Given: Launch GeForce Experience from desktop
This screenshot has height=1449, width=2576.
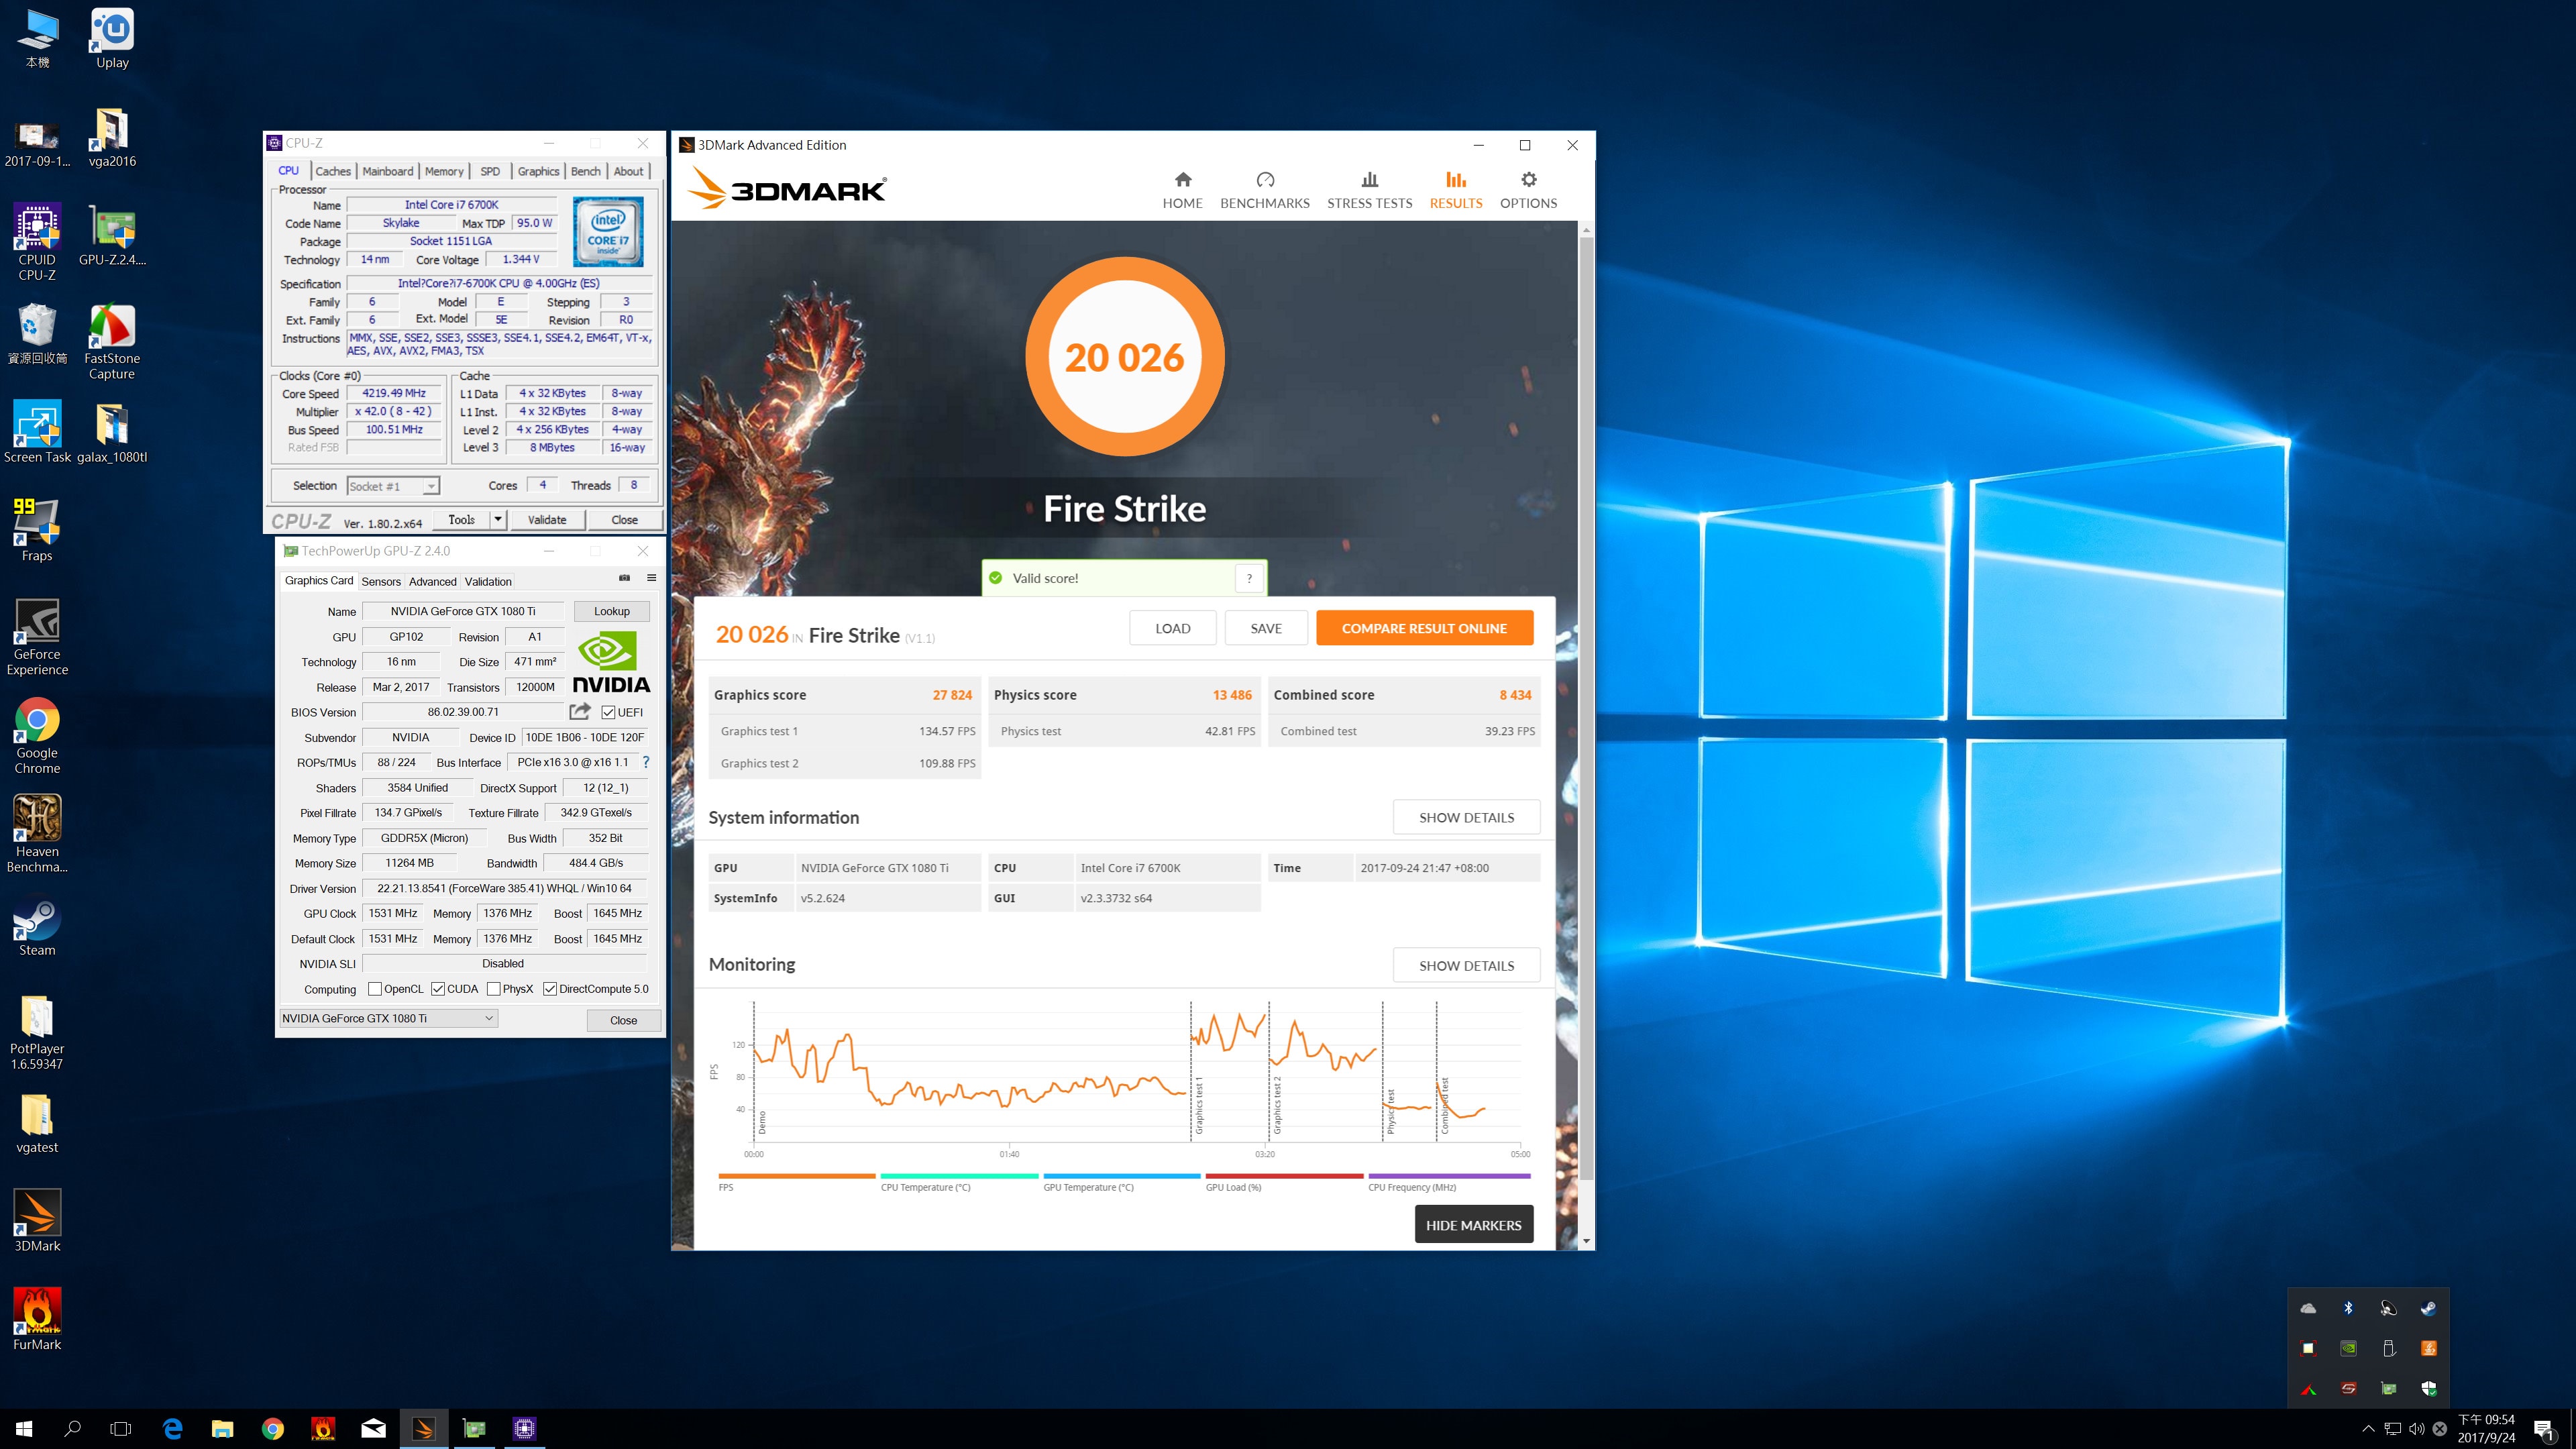Looking at the screenshot, I should click(37, 637).
